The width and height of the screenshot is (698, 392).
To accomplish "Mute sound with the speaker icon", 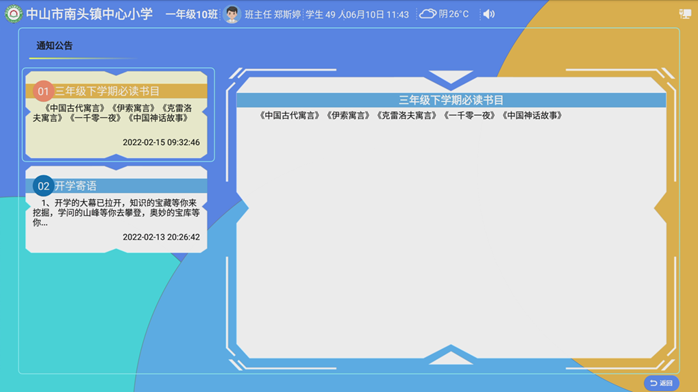I will pos(489,14).
